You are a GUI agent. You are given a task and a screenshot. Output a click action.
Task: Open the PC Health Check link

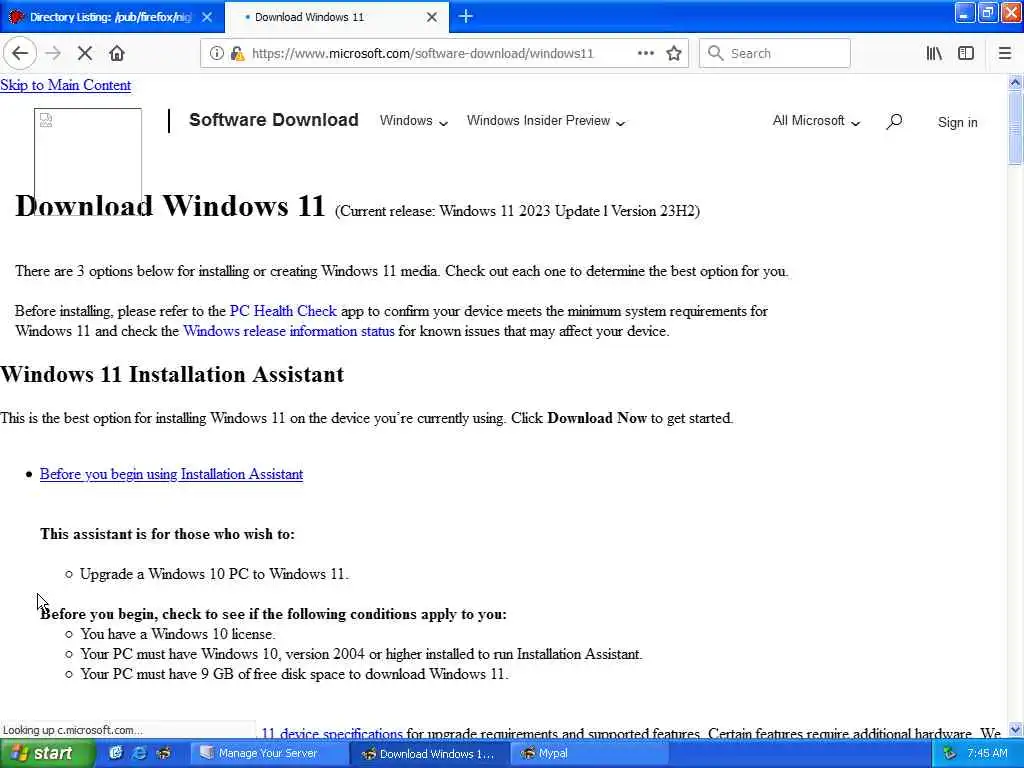pos(283,311)
